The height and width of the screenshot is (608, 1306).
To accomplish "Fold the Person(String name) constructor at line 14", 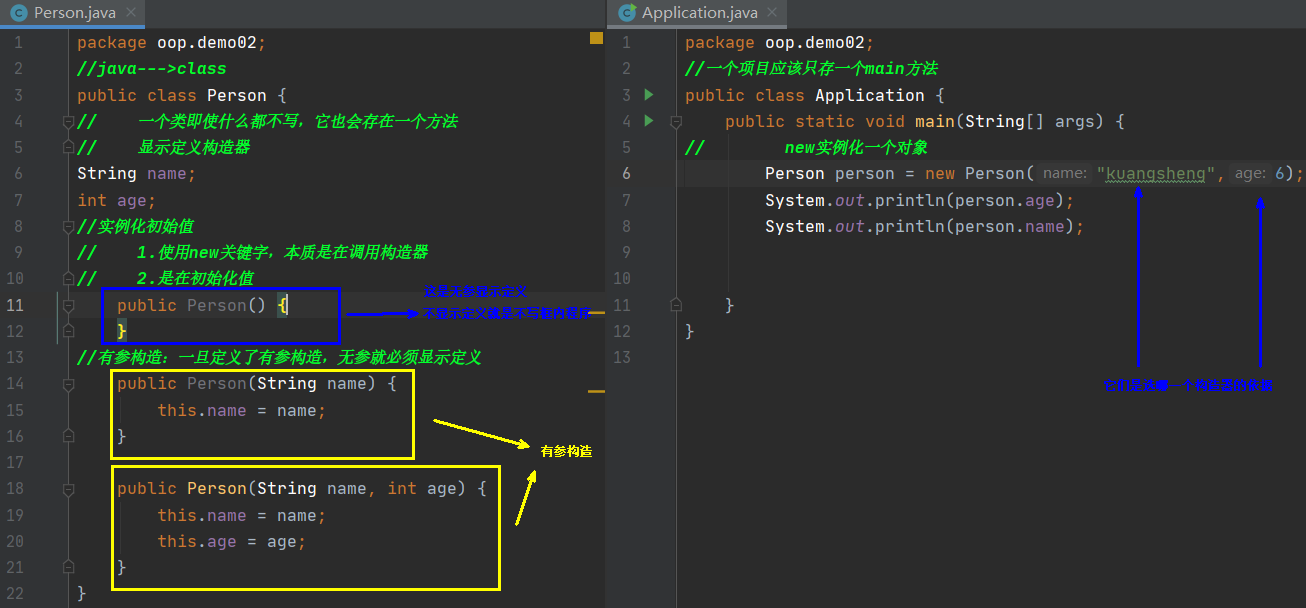I will tap(68, 384).
